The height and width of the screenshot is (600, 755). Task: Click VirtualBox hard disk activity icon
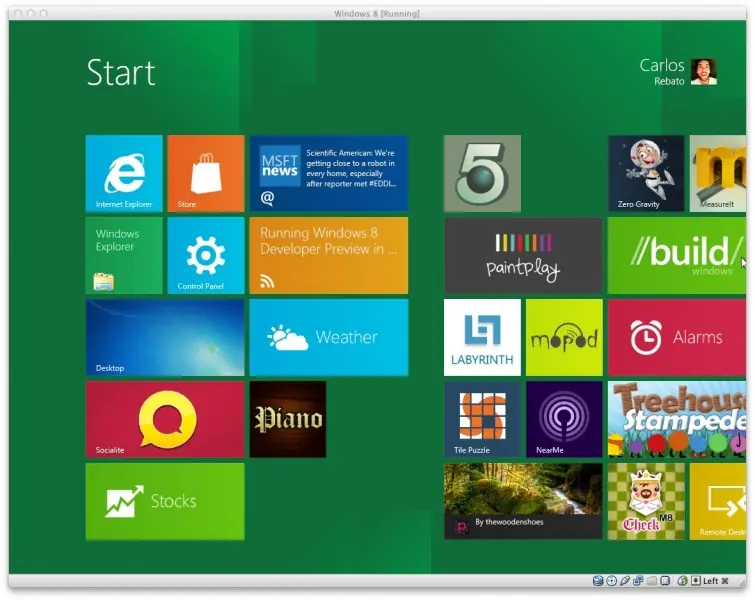(598, 581)
